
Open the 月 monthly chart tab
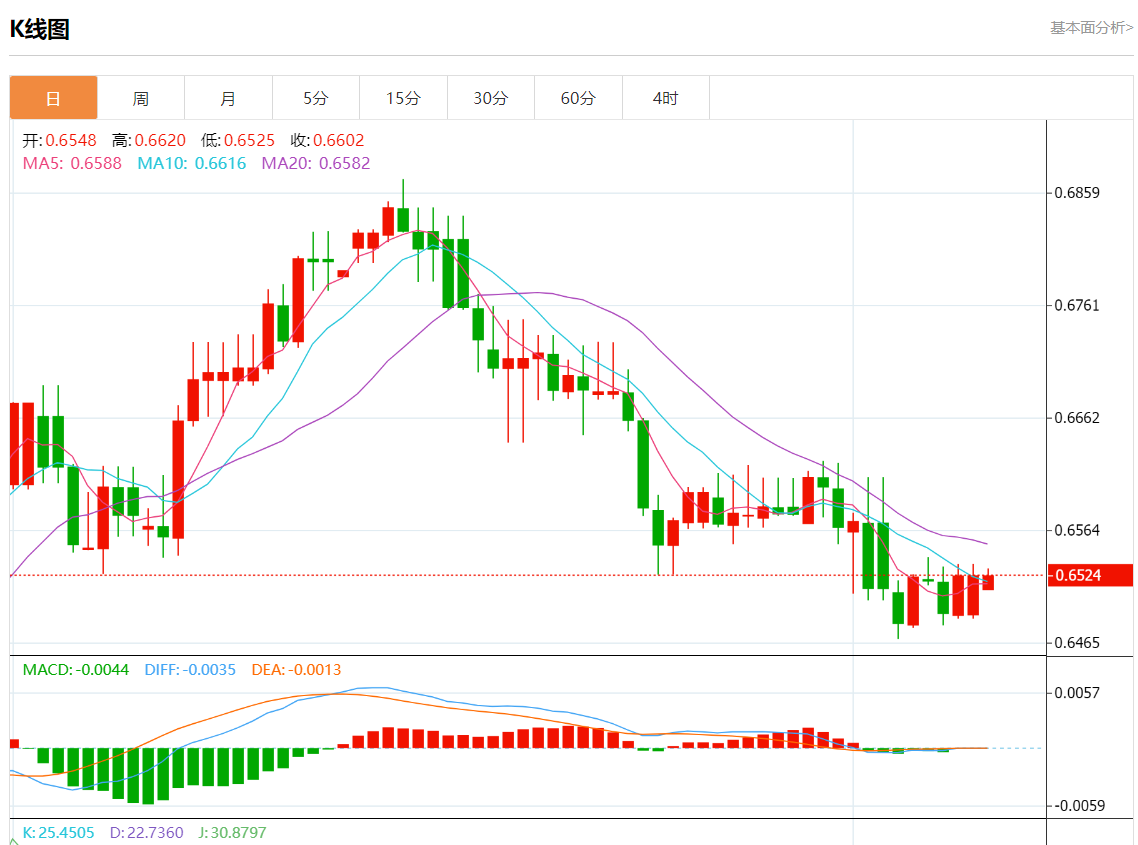[228, 98]
